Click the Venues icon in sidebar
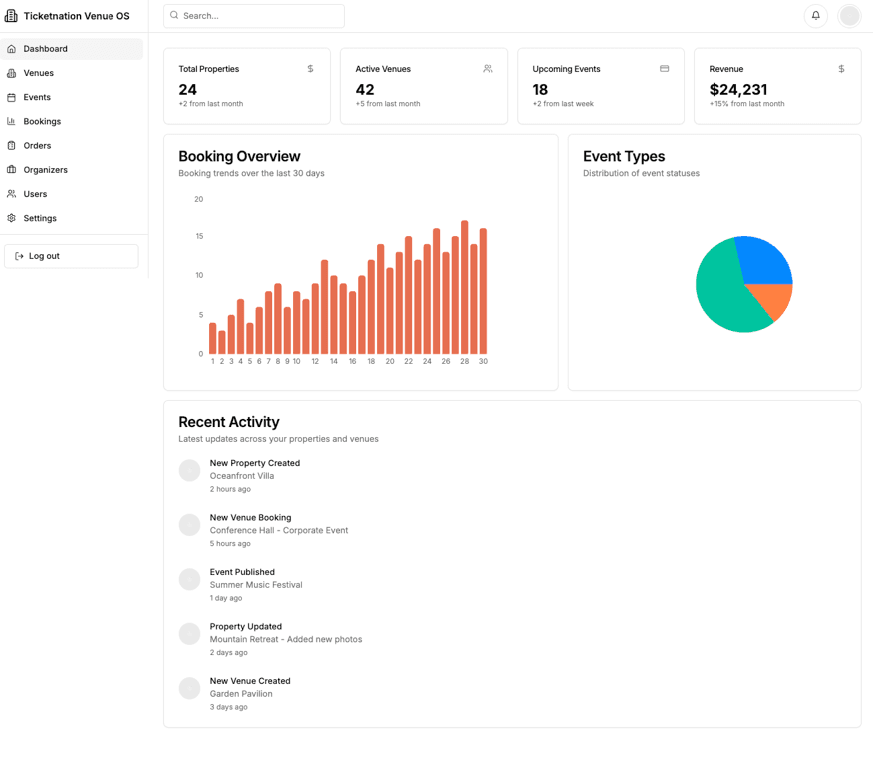Viewport: 873px width, 768px height. click(x=12, y=73)
